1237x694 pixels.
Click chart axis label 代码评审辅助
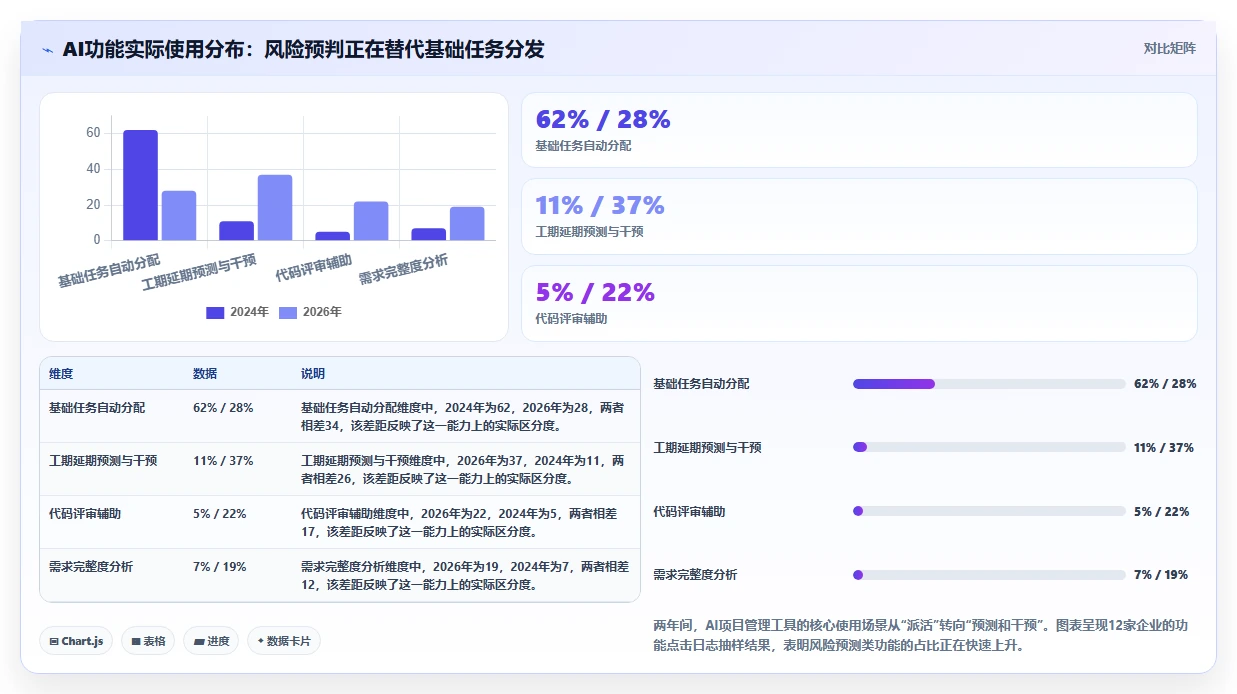[313, 268]
